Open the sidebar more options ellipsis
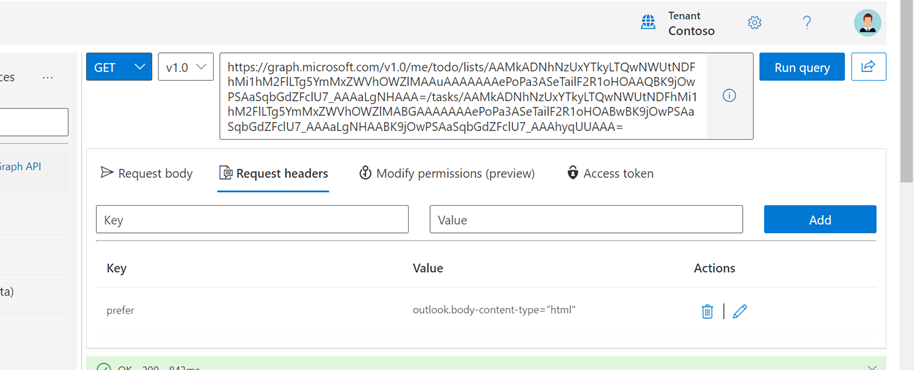 click(48, 77)
